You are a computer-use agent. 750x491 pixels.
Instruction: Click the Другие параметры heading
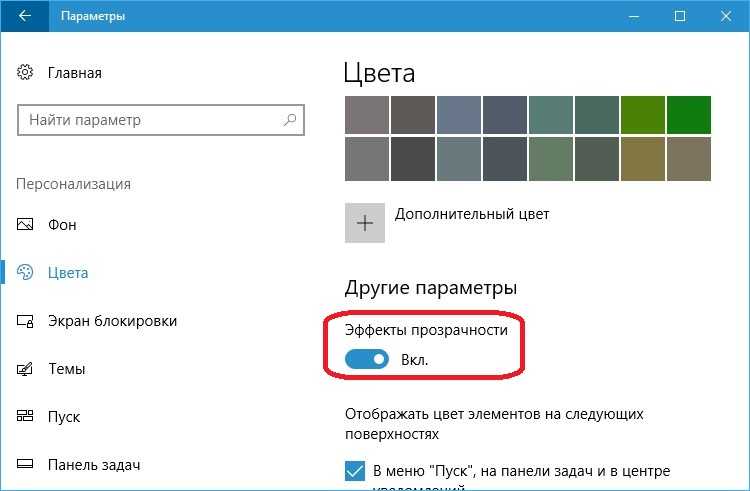pos(430,288)
